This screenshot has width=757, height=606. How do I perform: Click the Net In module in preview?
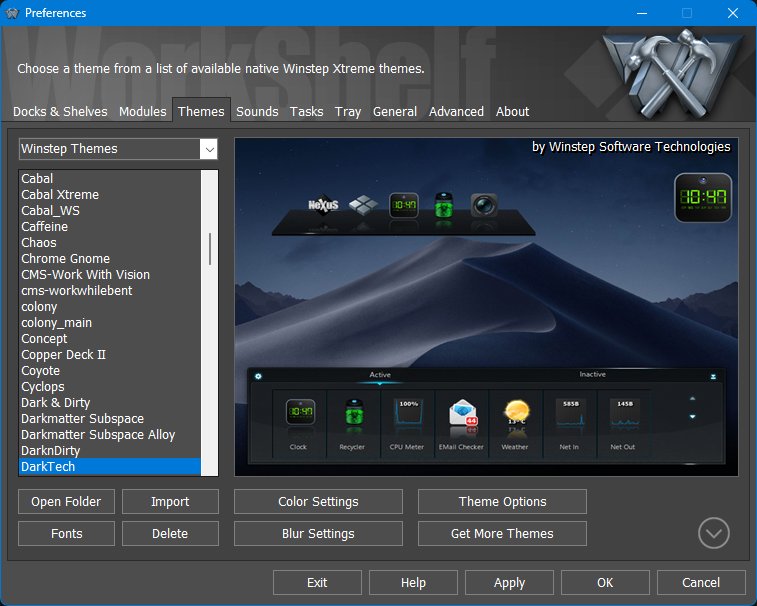tap(570, 423)
